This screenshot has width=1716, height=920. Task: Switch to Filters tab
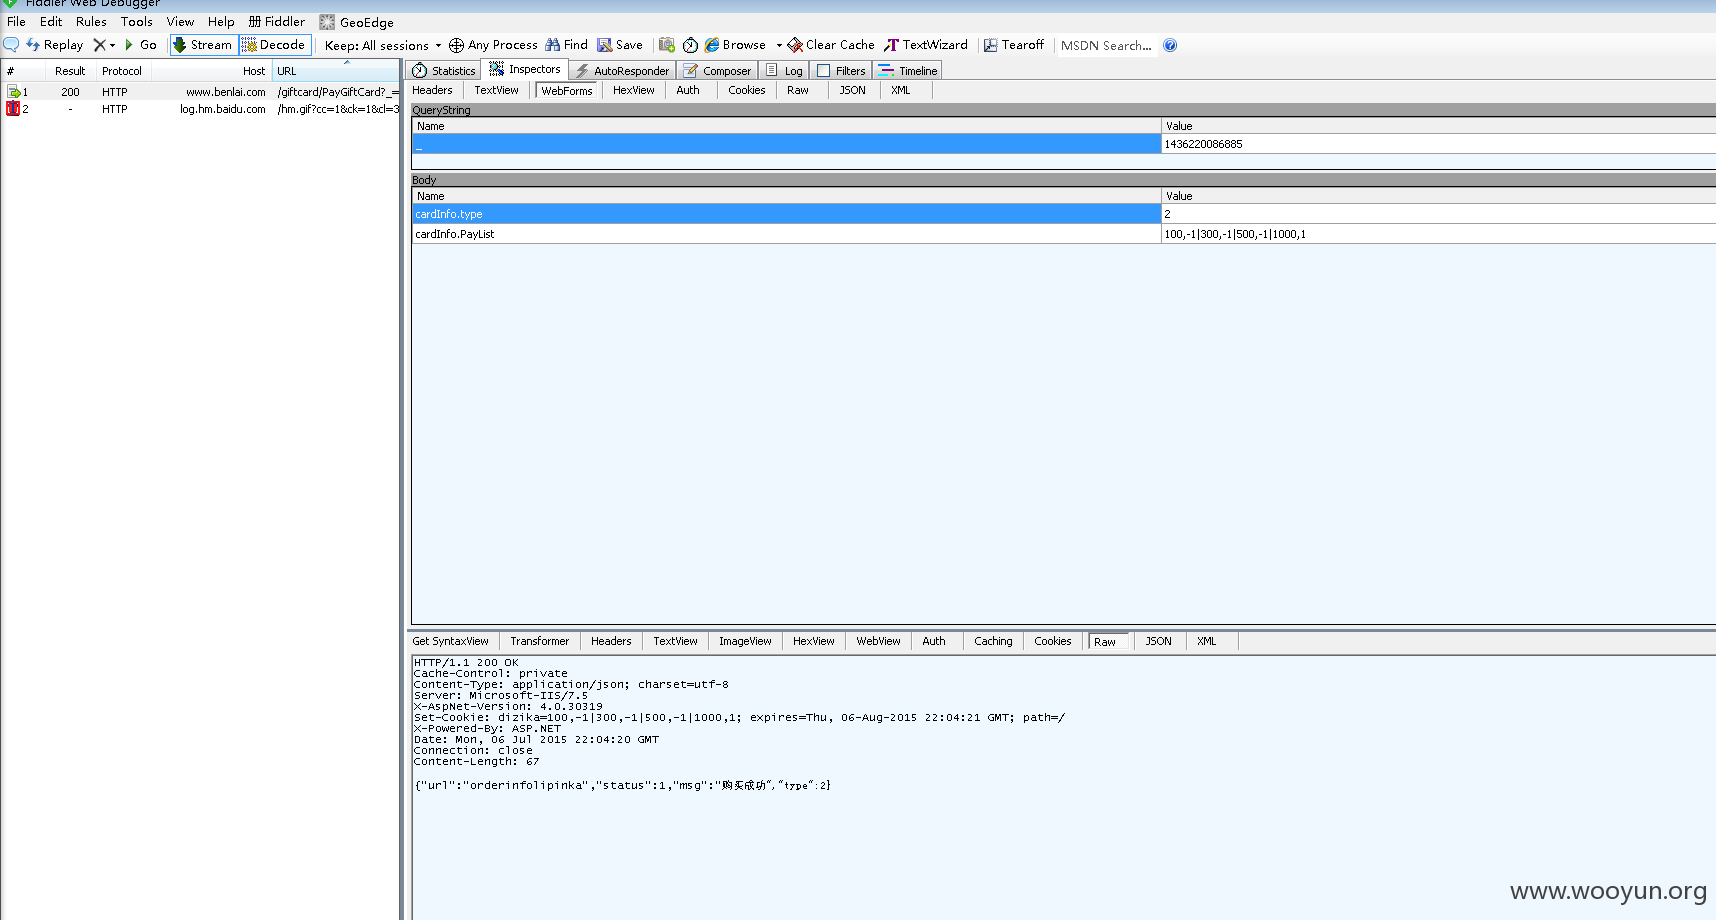[x=841, y=70]
